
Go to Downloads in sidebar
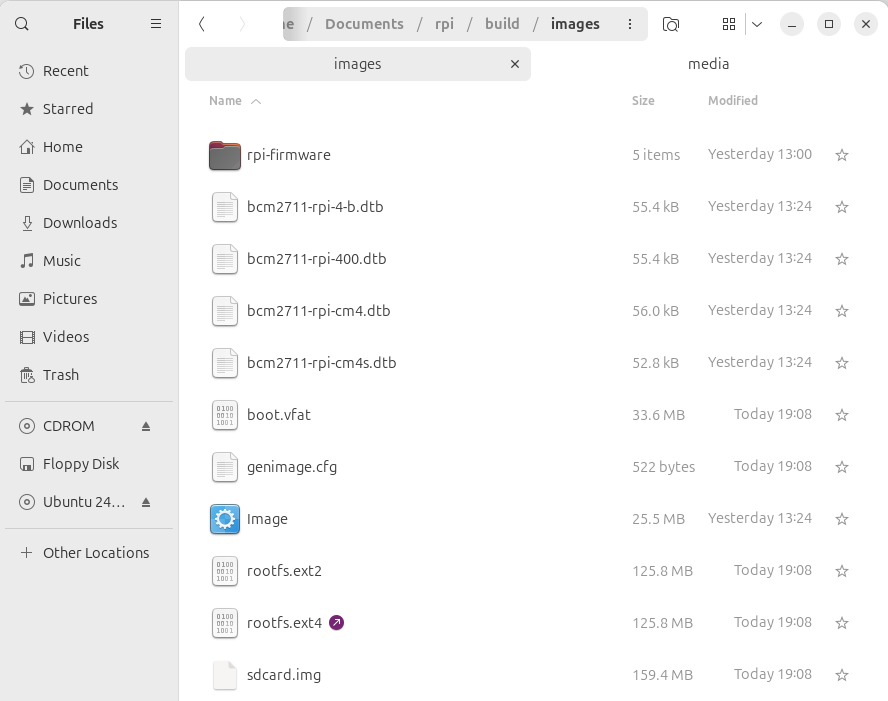tap(80, 223)
